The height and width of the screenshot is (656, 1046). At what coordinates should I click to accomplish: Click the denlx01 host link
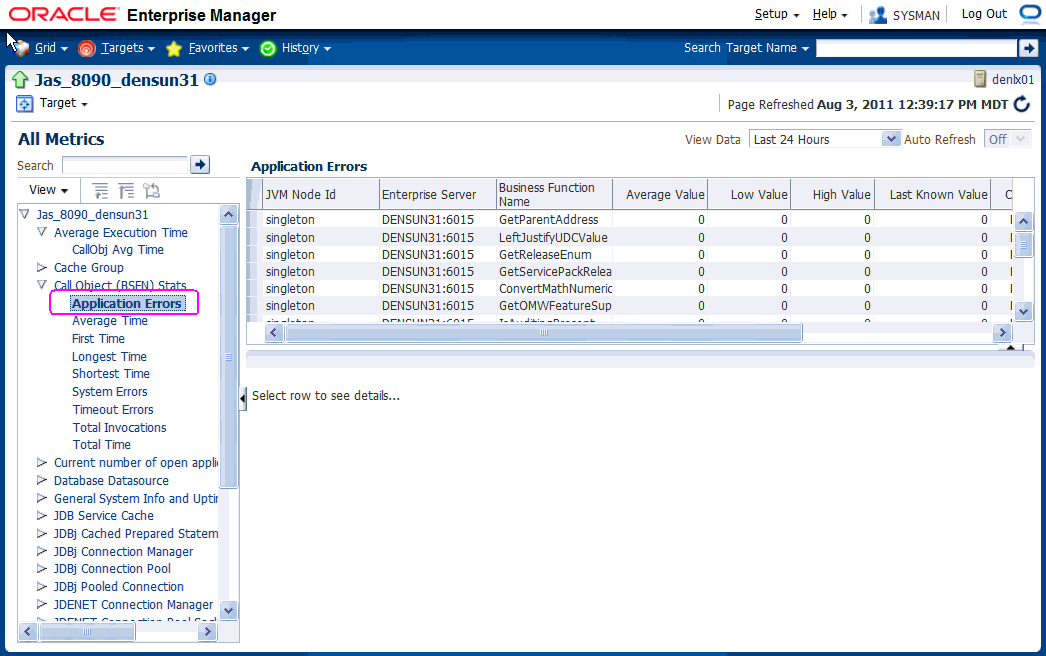coord(1013,79)
